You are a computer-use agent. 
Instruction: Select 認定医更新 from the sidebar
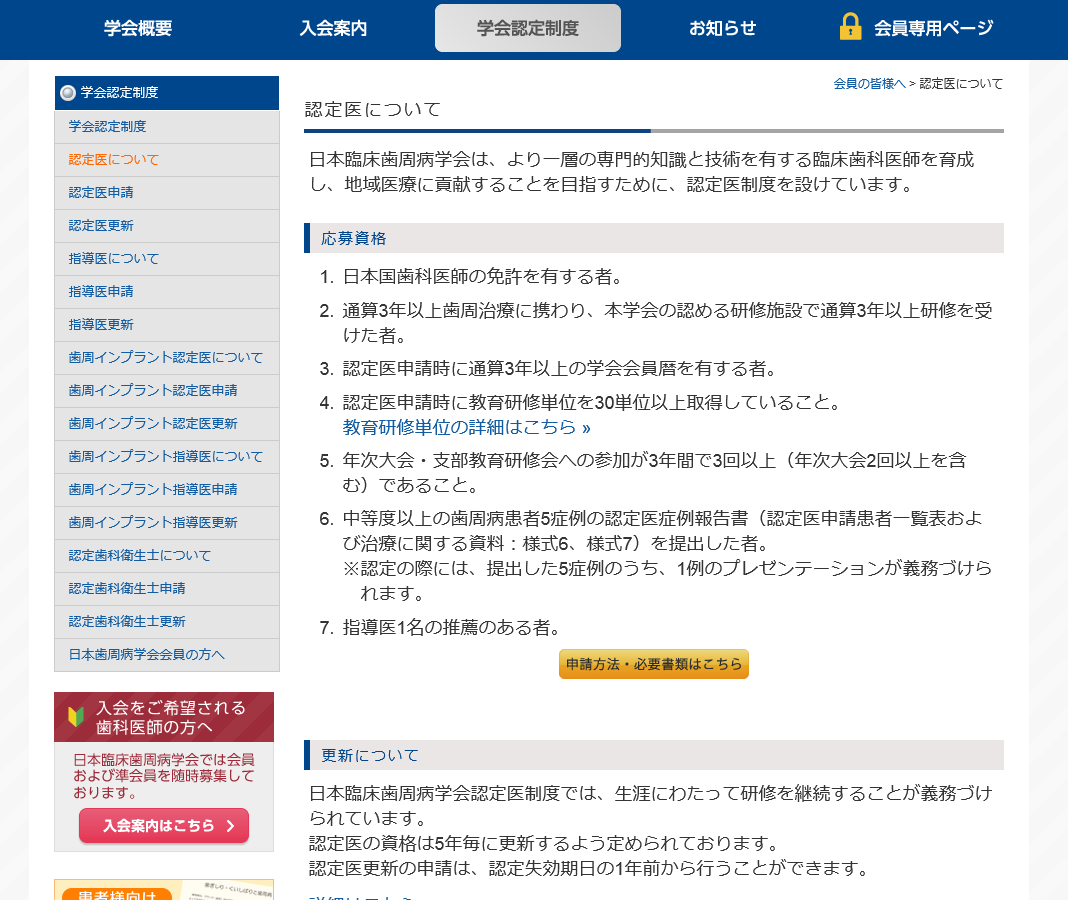click(101, 225)
